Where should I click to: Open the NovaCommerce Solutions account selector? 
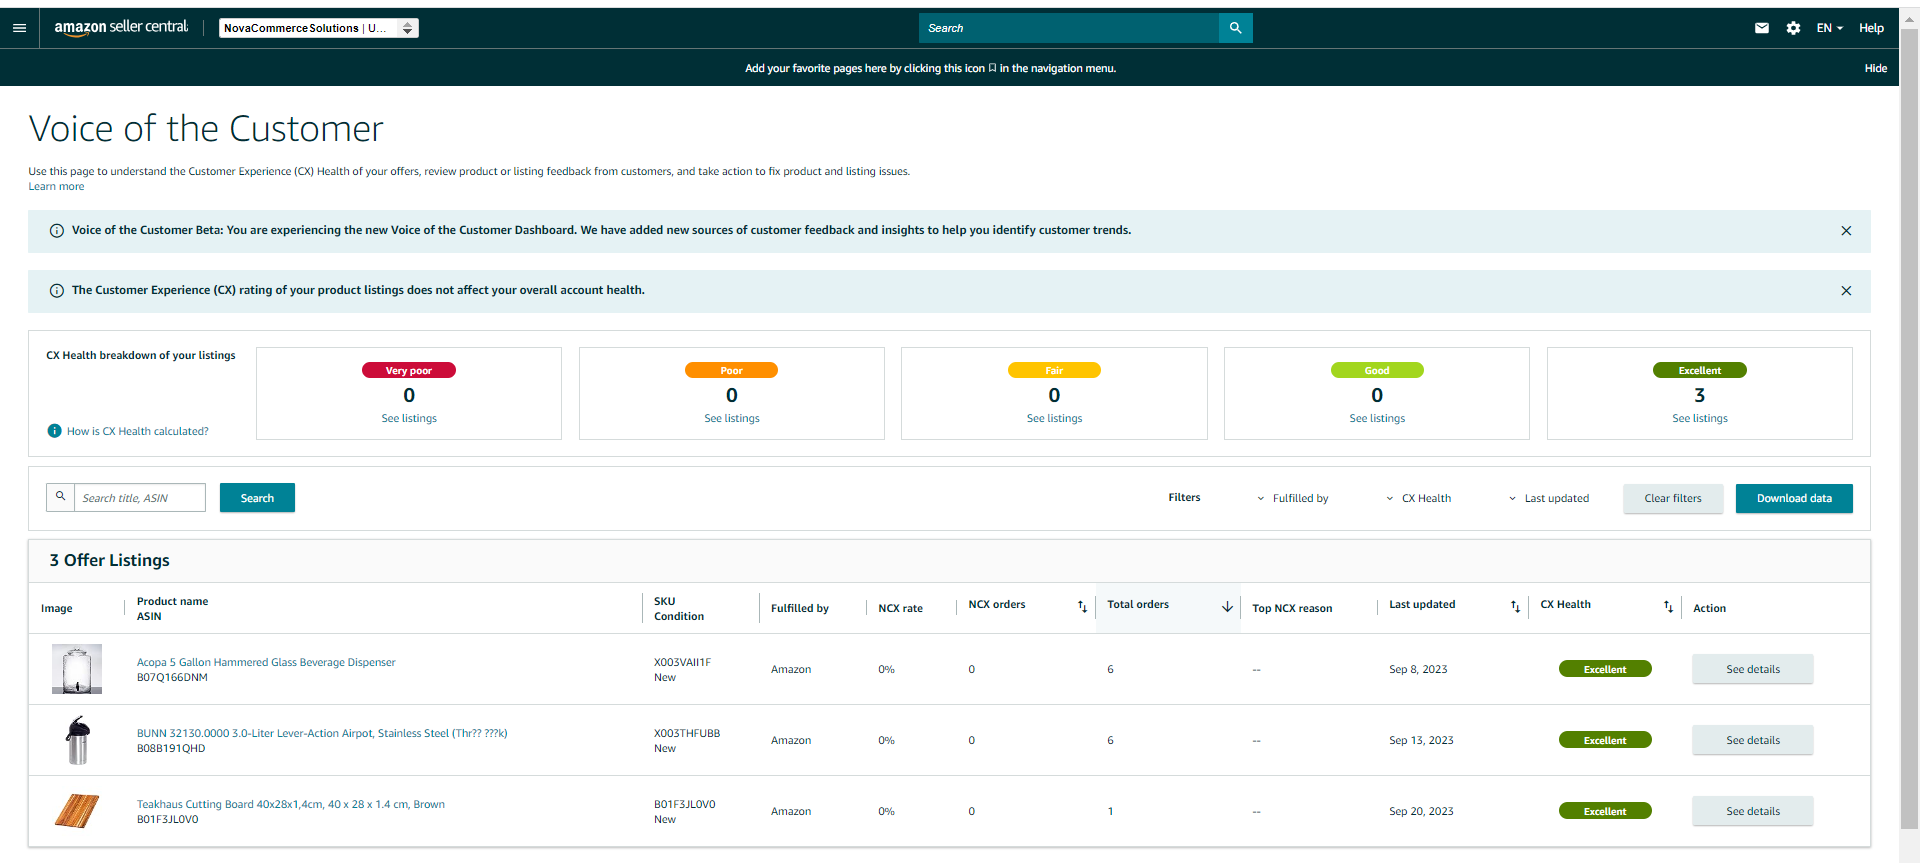pyautogui.click(x=319, y=28)
